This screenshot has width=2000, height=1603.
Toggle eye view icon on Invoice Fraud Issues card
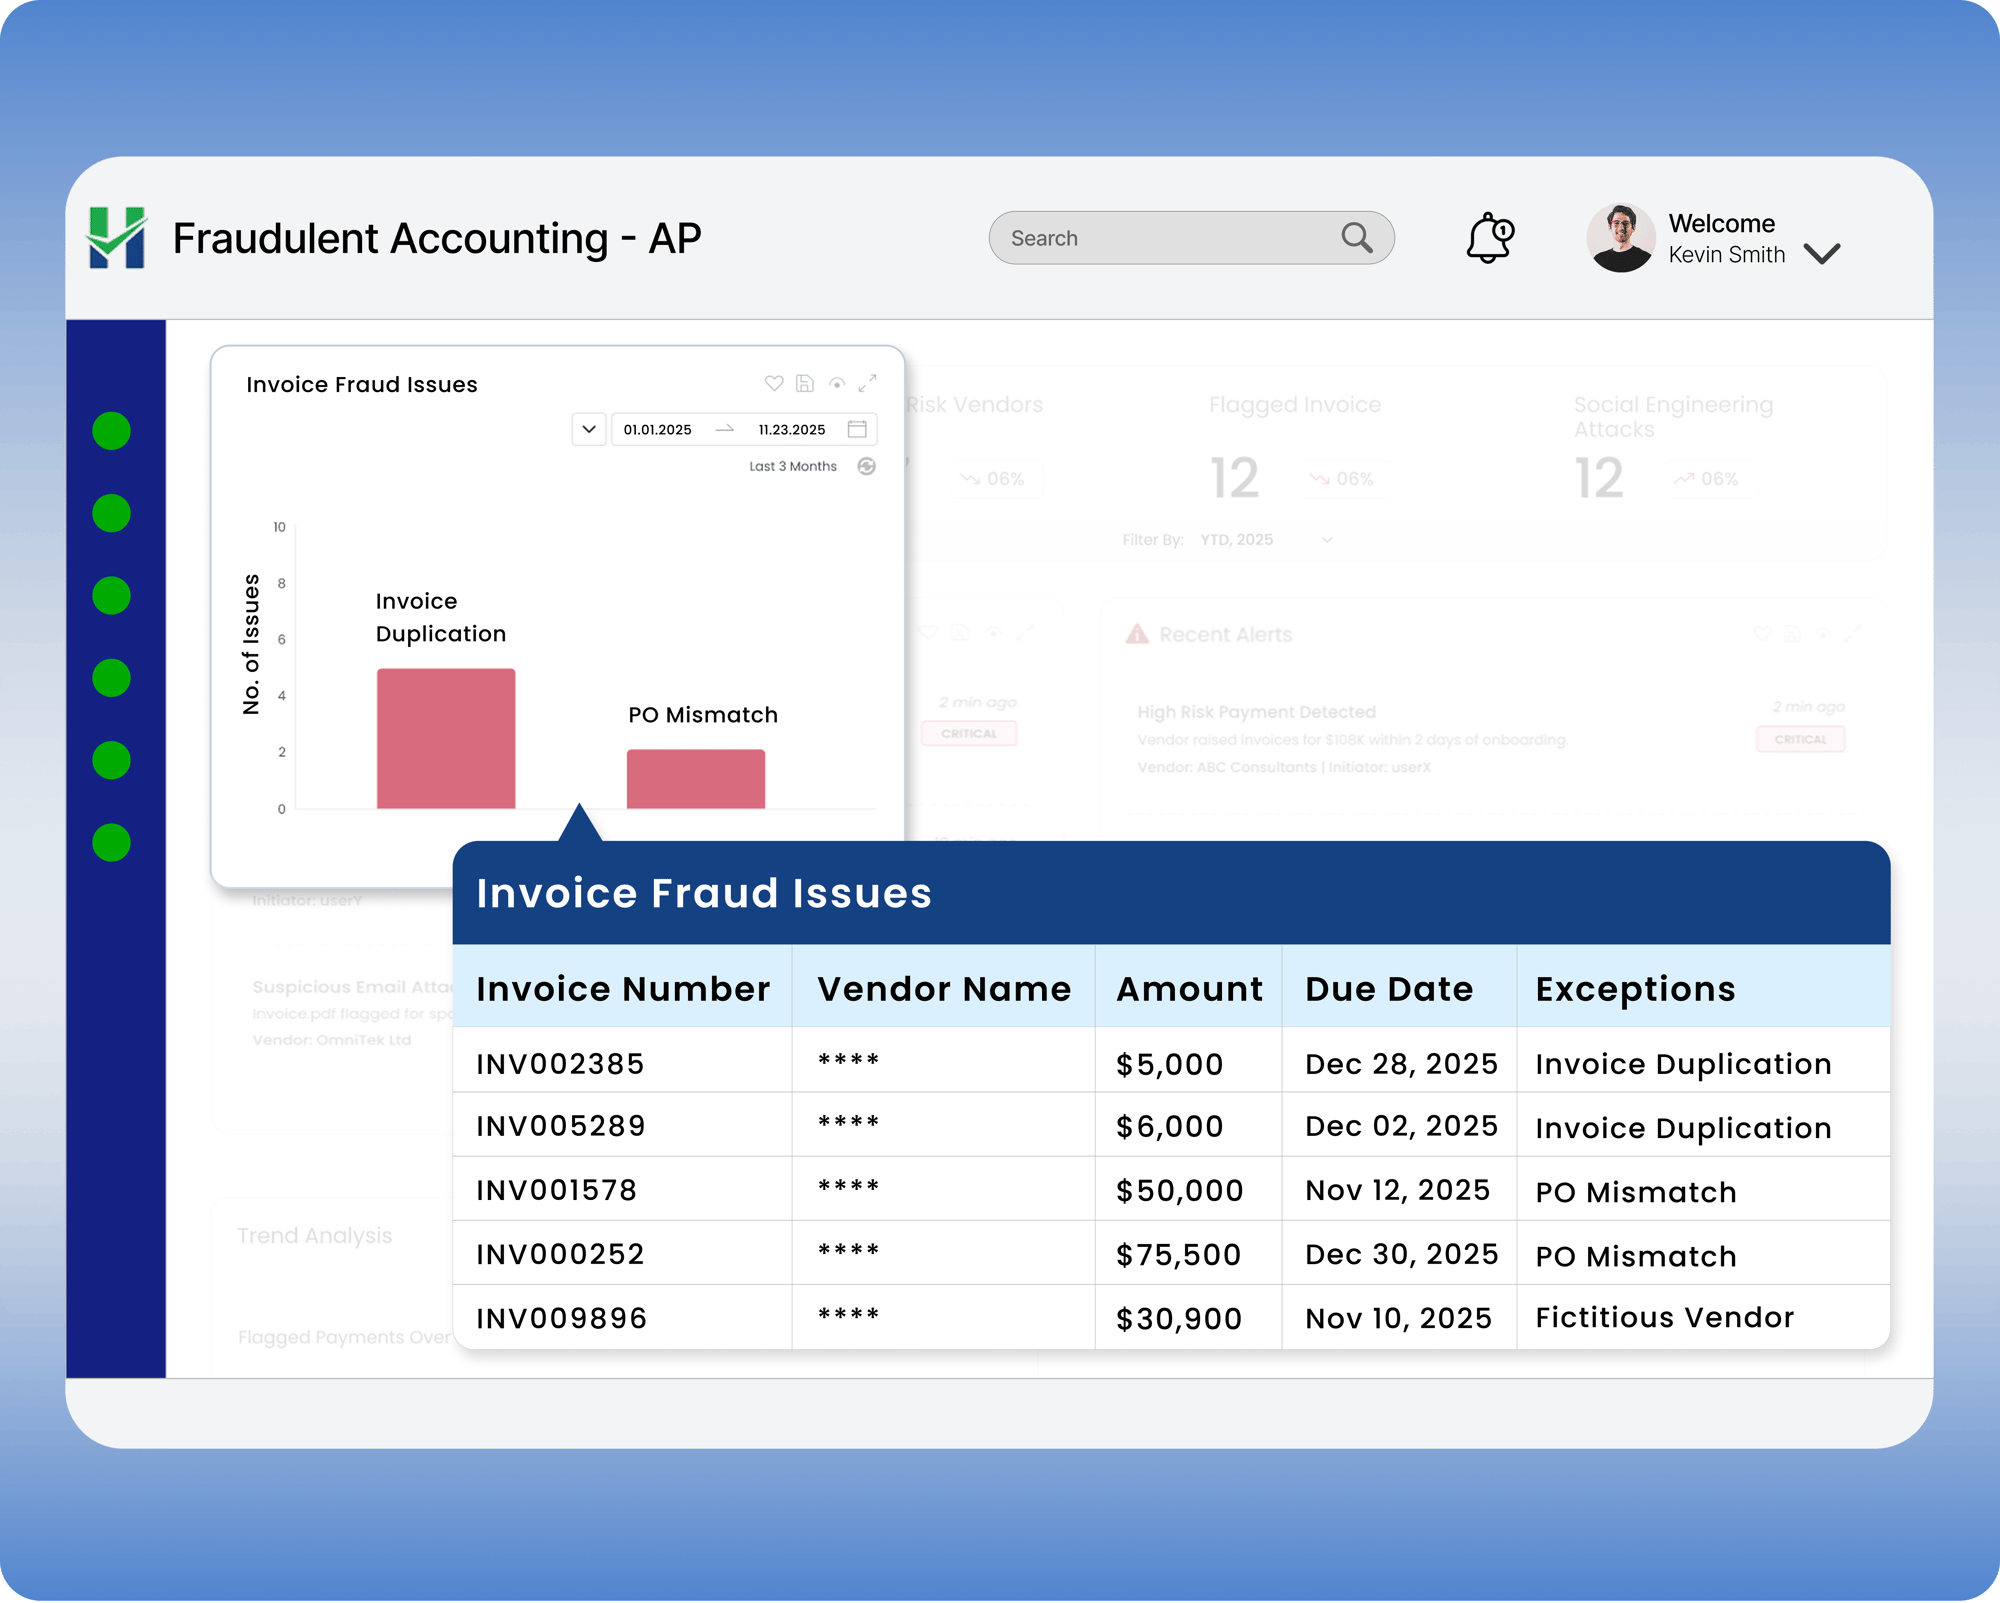[837, 383]
